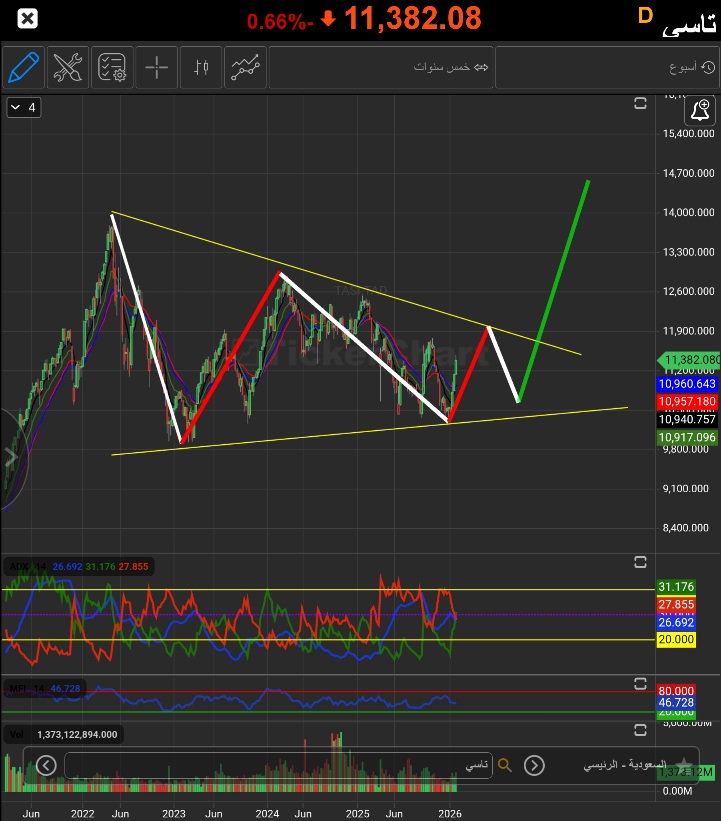Click the search magnifier icon
The height and width of the screenshot is (821, 721).
(505, 765)
